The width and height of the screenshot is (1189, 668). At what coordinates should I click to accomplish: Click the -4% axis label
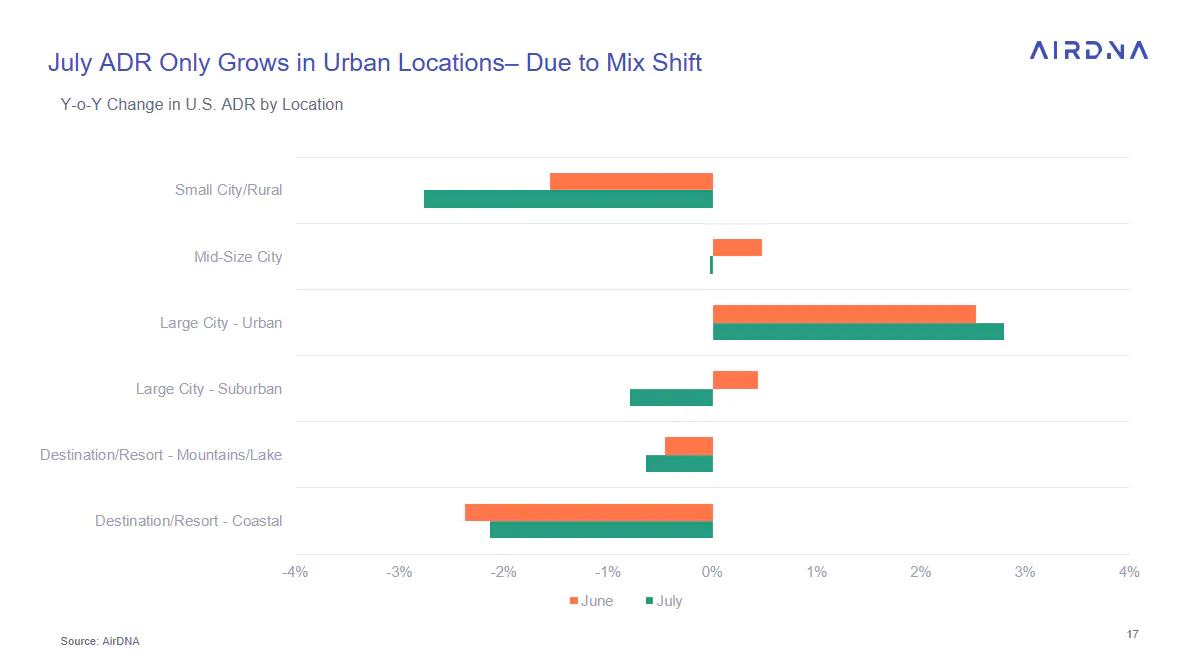pos(295,572)
